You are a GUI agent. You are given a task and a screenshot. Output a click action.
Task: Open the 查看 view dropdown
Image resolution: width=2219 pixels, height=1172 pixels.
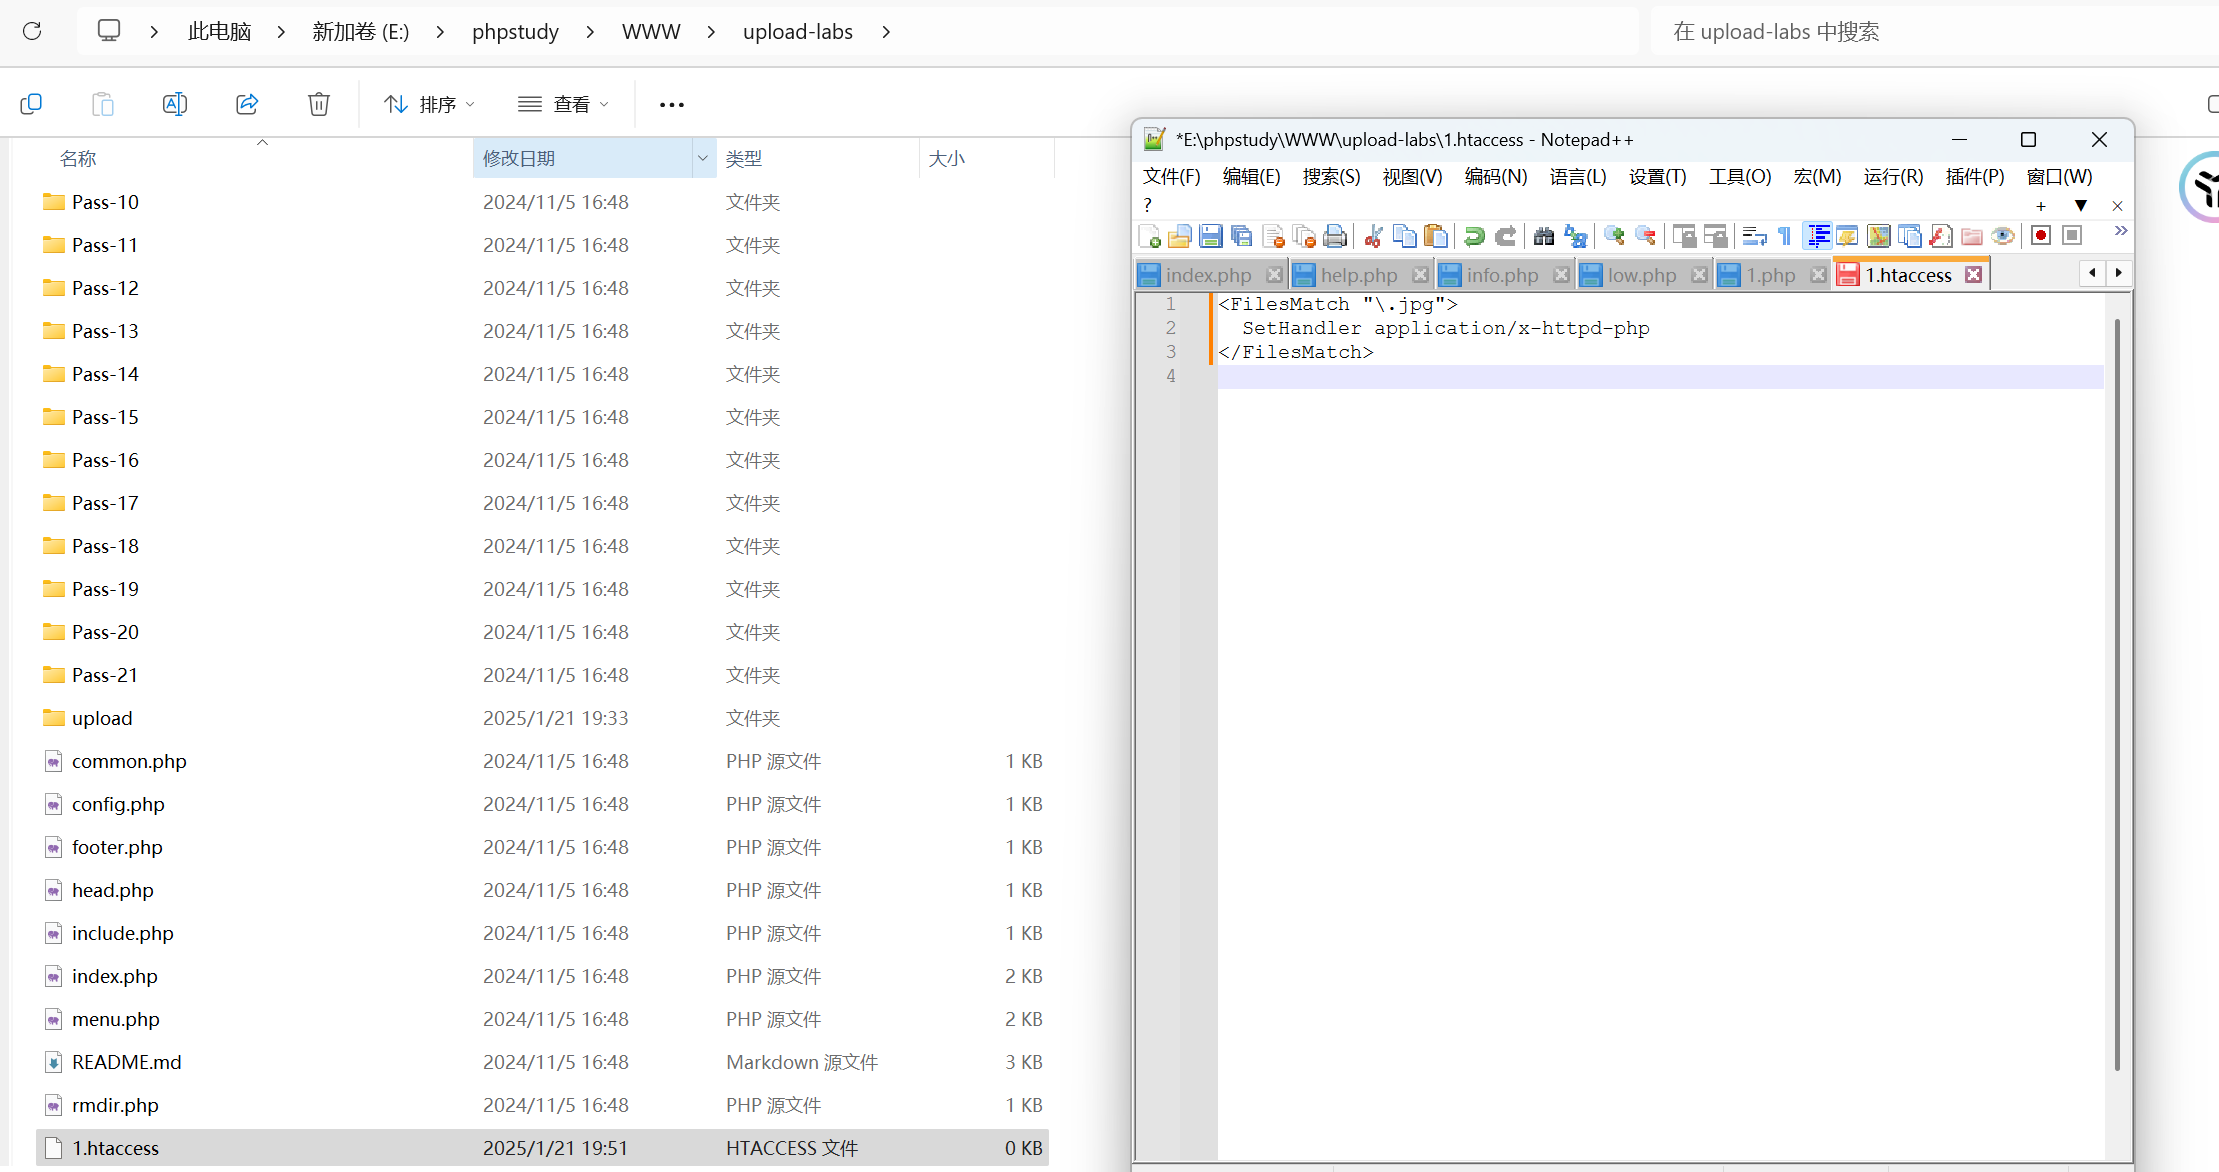(563, 104)
